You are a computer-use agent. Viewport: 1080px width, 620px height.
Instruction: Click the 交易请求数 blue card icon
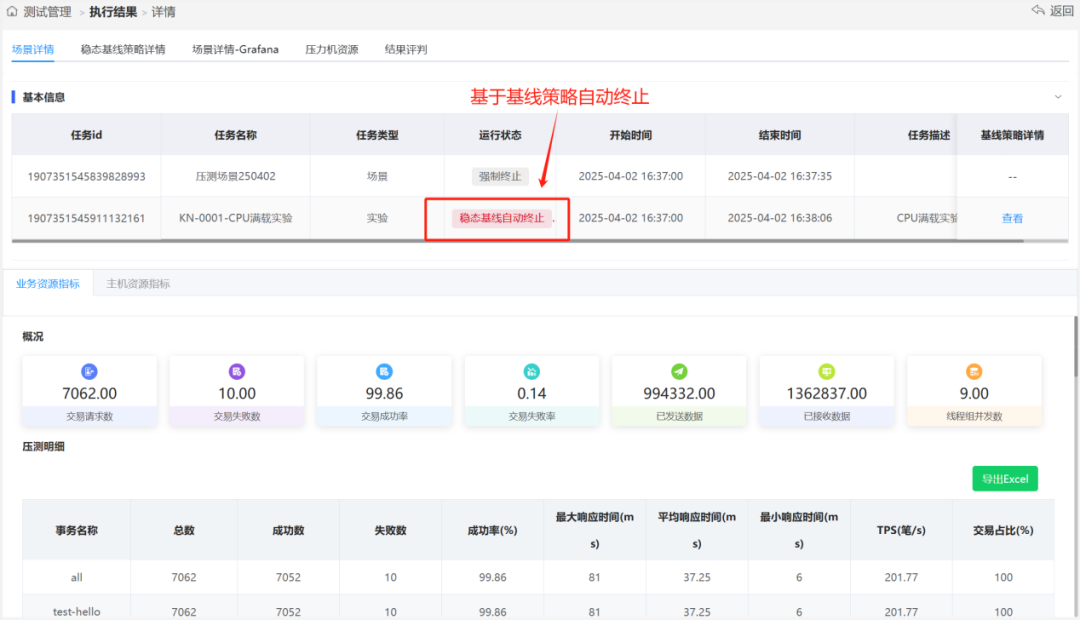pyautogui.click(x=90, y=372)
